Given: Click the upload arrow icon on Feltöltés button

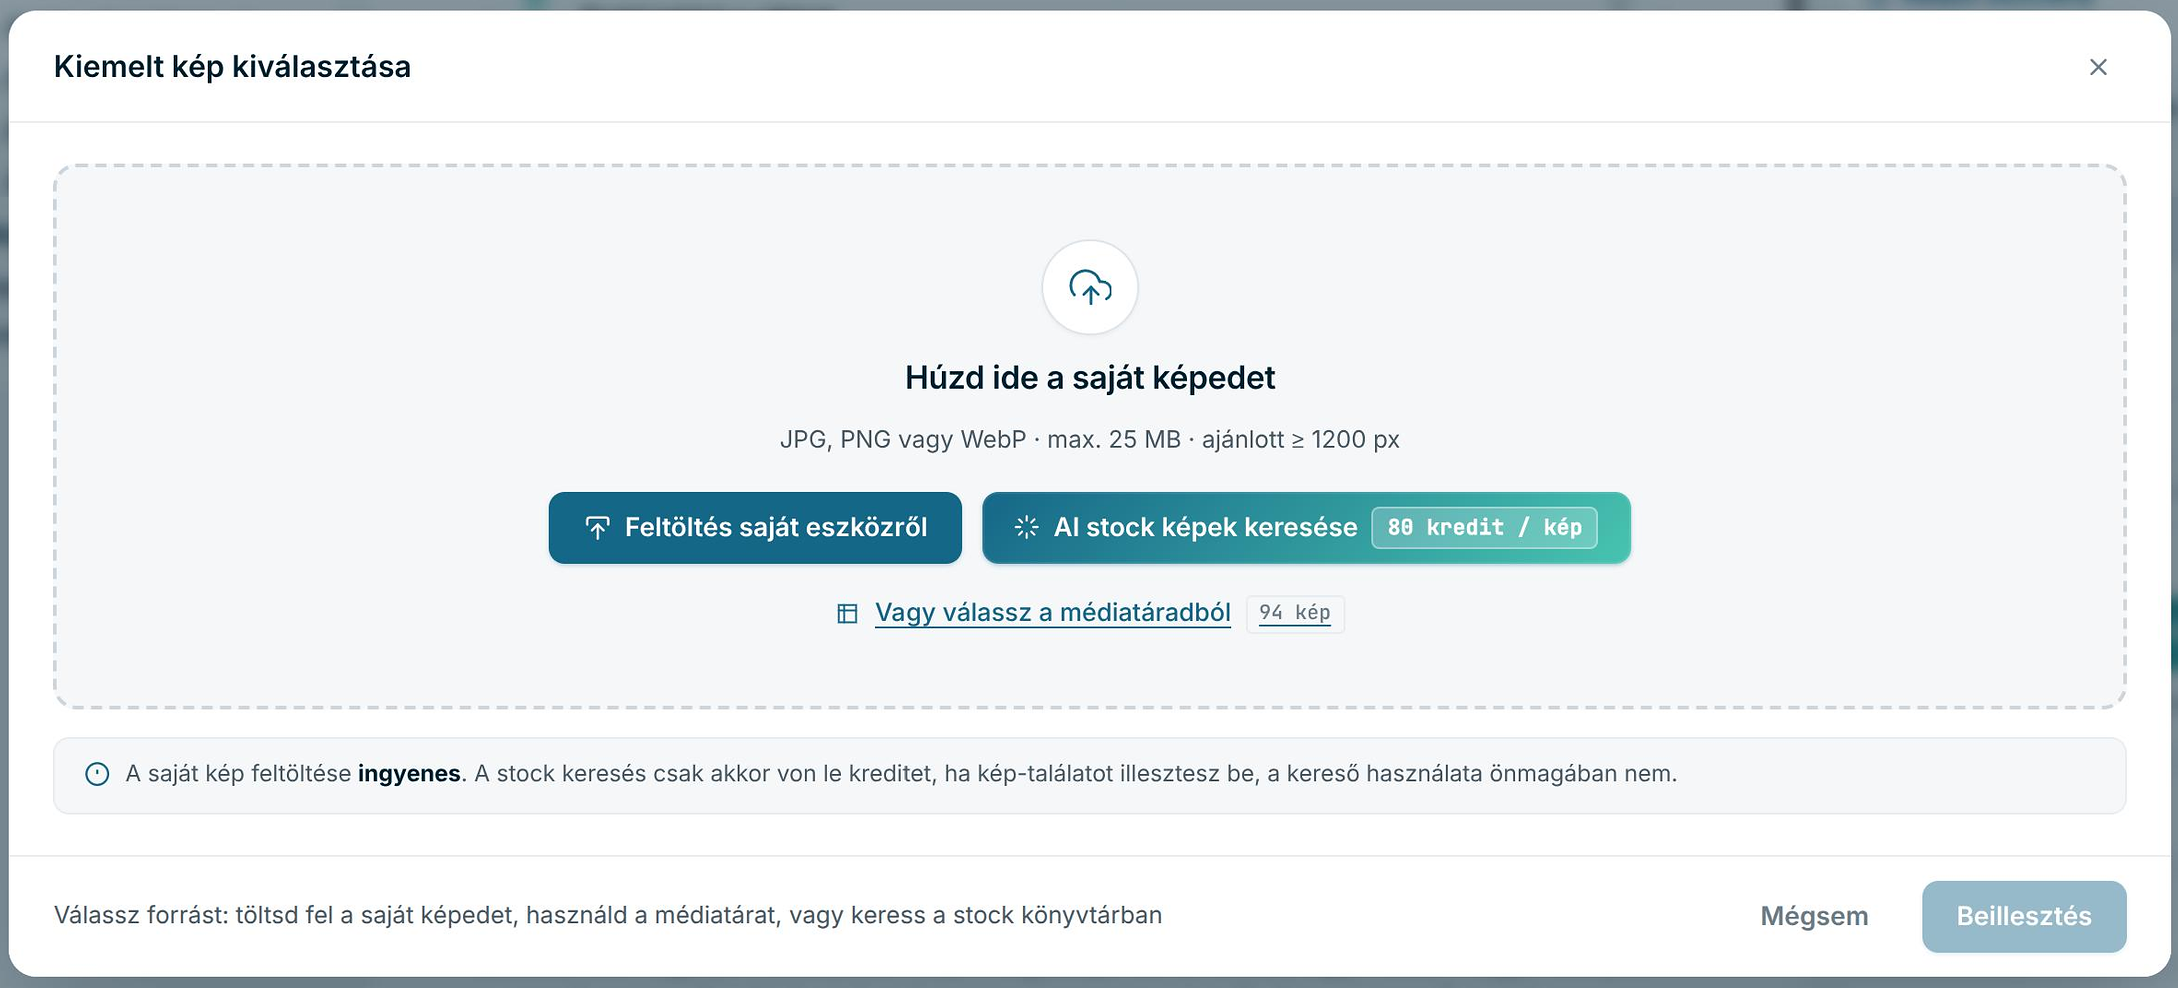Looking at the screenshot, I should [x=597, y=528].
